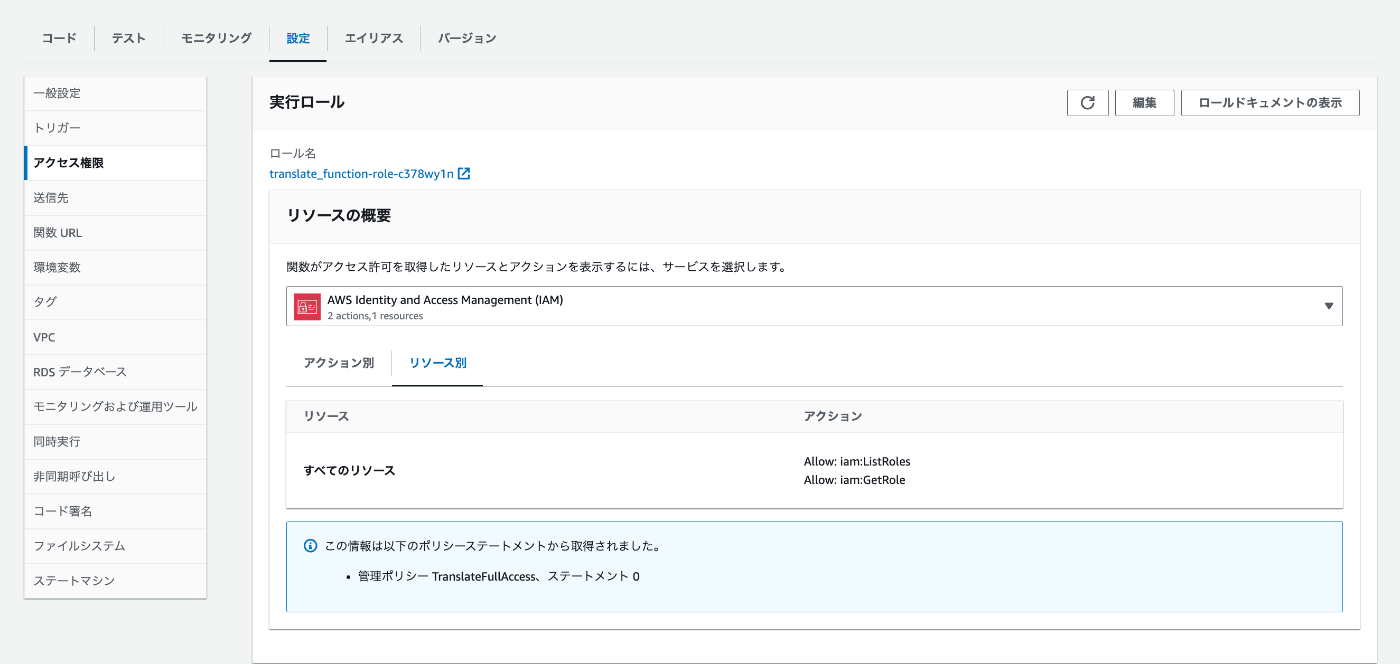1400x664 pixels.
Task: Go to the バージョン tab
Action: coord(467,38)
